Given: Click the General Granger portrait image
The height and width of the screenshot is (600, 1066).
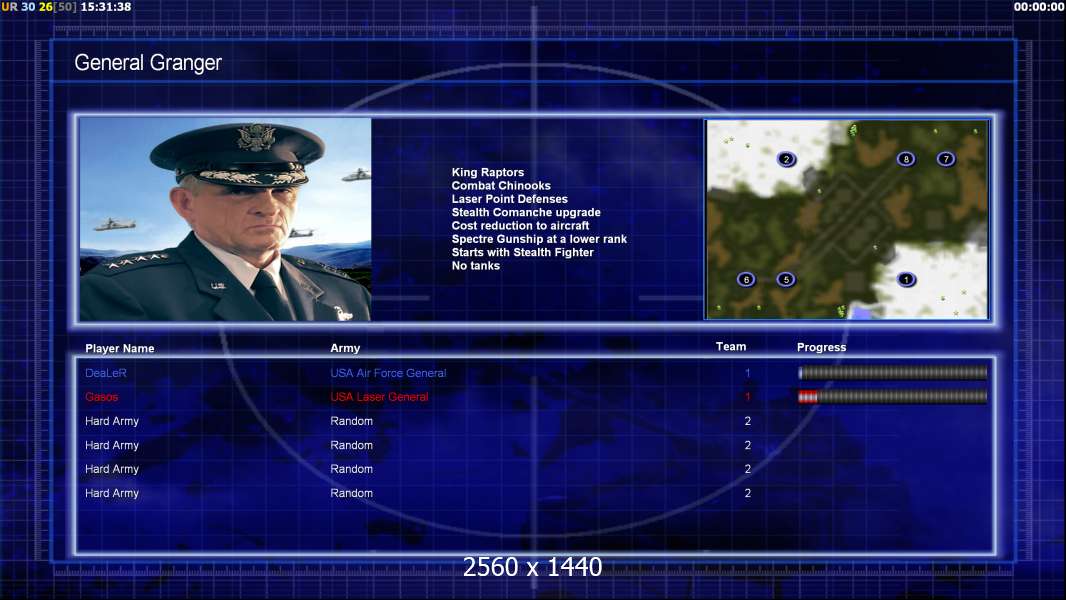Looking at the screenshot, I should pyautogui.click(x=225, y=219).
